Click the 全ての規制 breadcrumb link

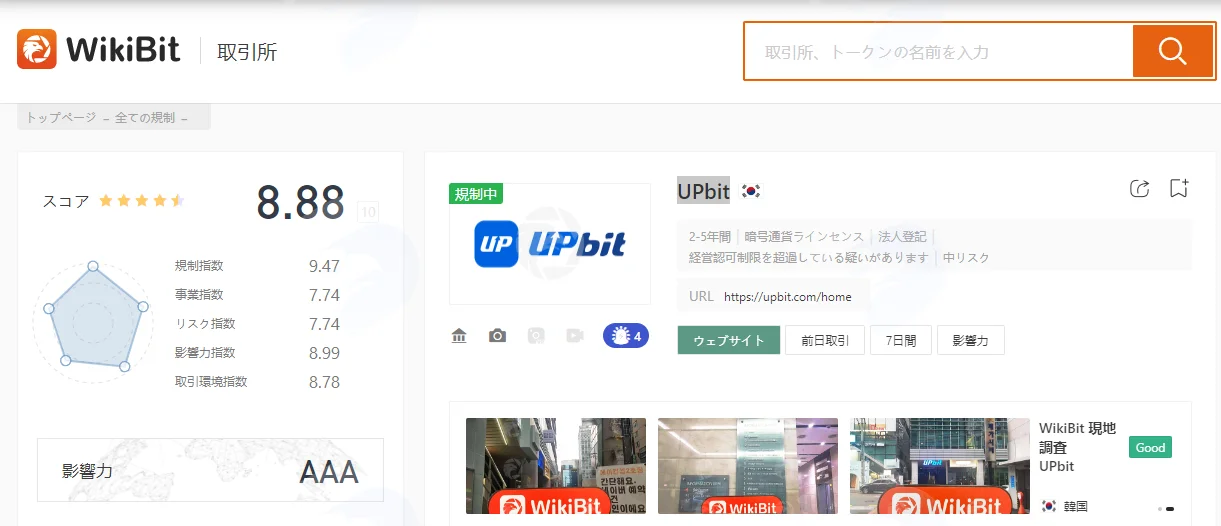pyautogui.click(x=145, y=118)
